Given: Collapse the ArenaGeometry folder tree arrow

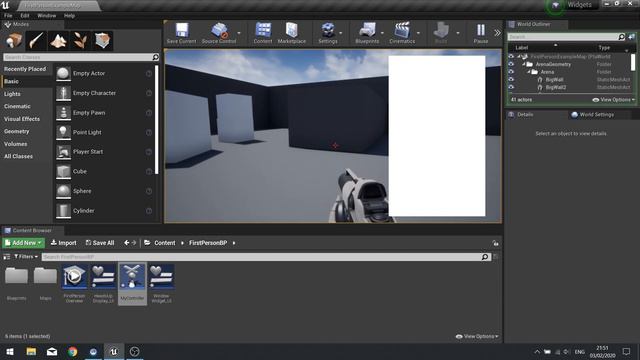Looking at the screenshot, I should tap(524, 64).
